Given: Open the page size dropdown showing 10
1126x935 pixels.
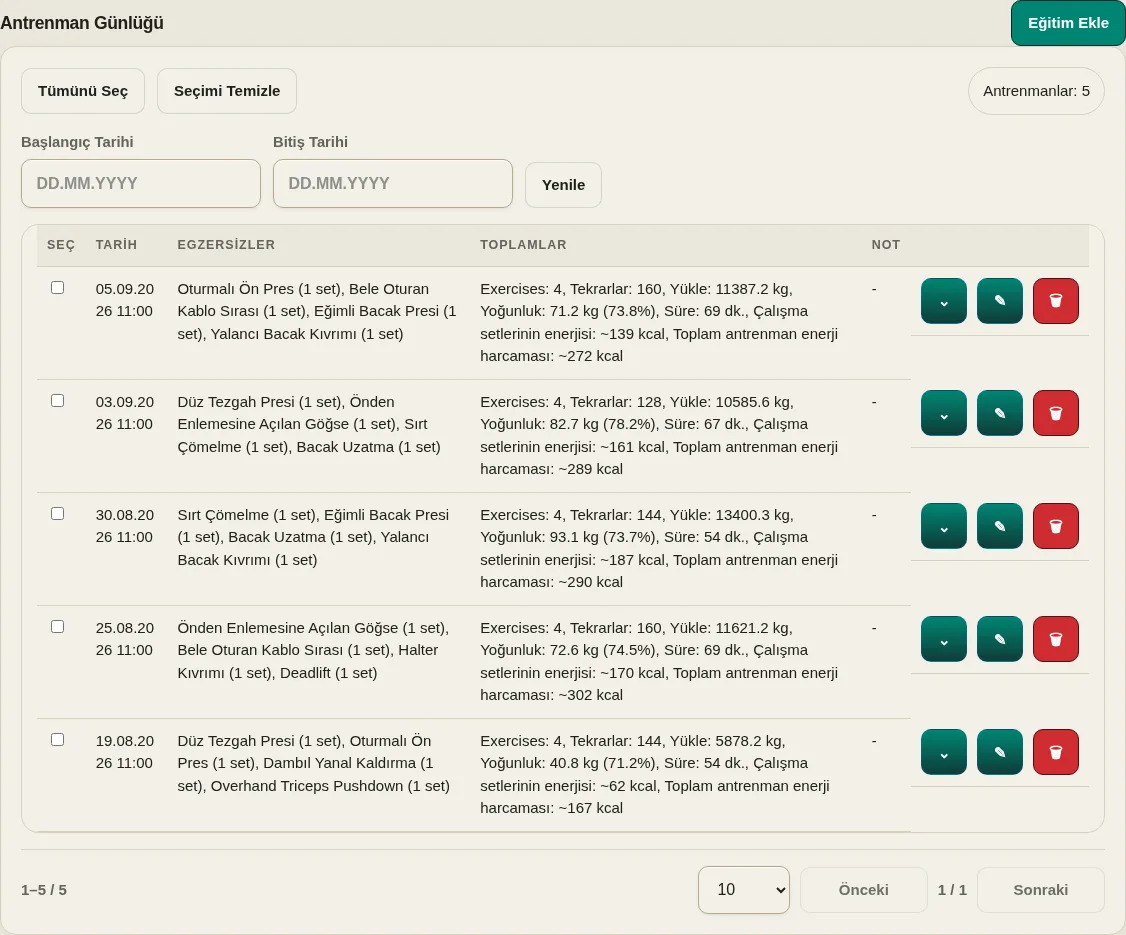Looking at the screenshot, I should (744, 890).
